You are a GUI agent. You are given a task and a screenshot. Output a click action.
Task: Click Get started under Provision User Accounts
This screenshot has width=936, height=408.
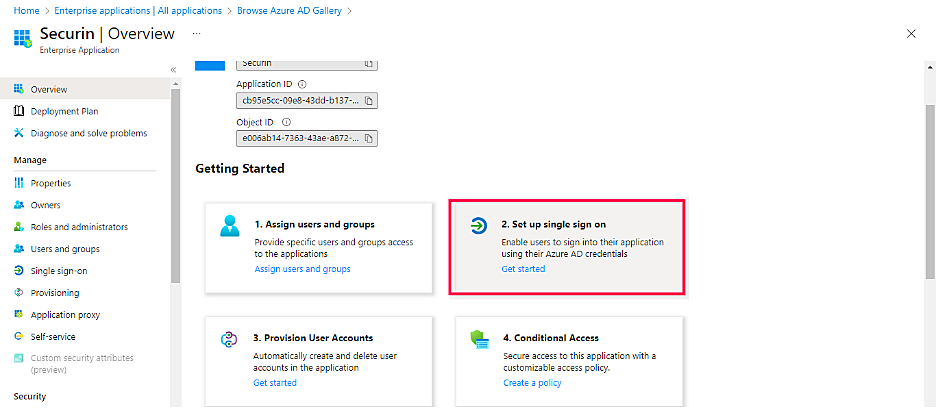[275, 382]
